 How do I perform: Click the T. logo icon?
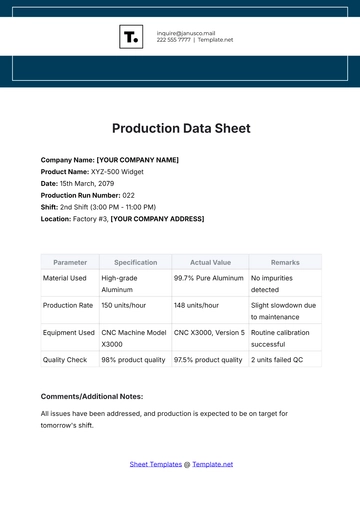point(131,37)
